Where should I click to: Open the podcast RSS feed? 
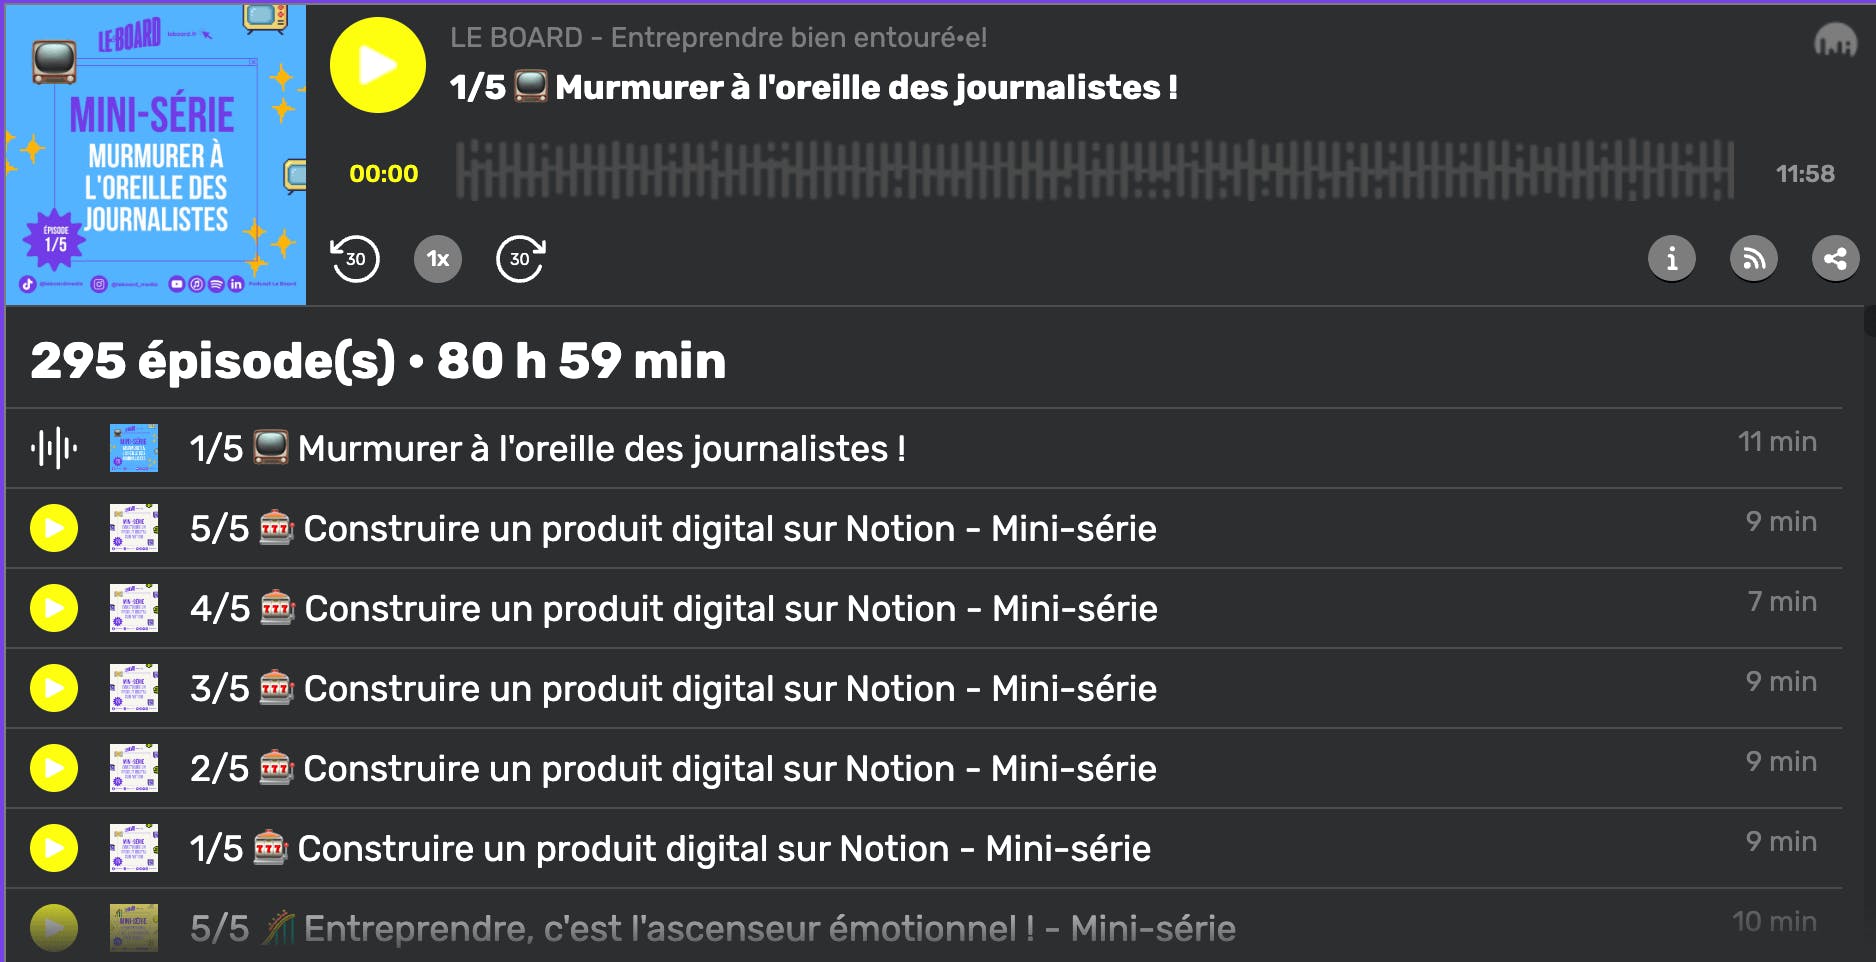point(1754,258)
